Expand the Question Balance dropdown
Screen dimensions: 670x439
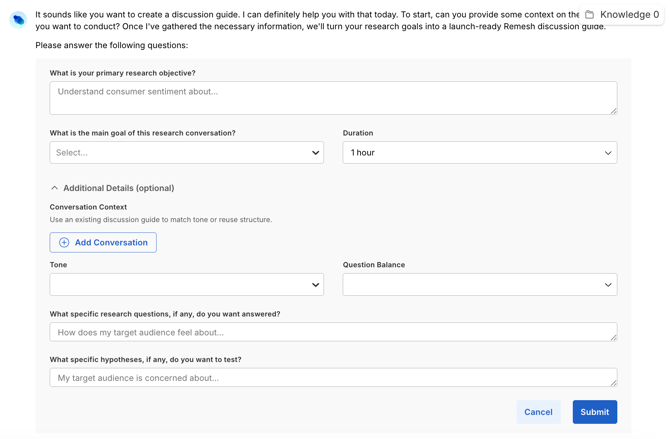479,285
